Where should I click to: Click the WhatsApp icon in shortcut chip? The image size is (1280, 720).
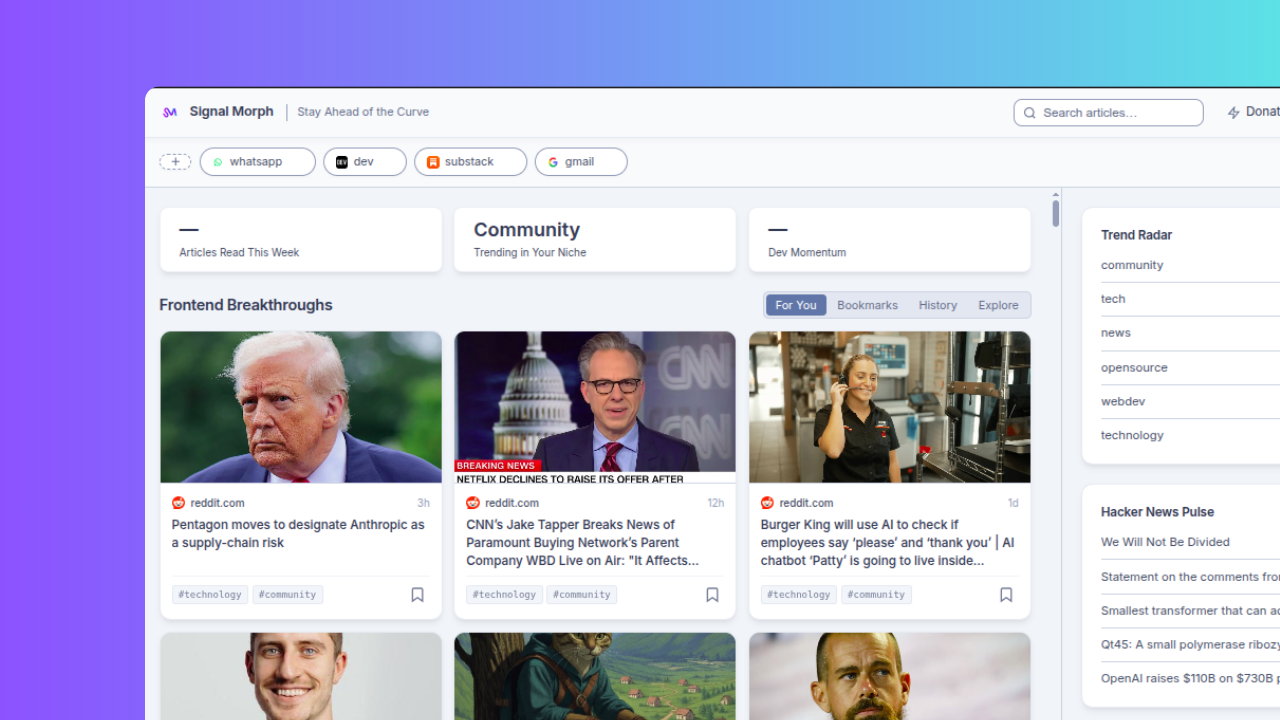[x=218, y=162]
